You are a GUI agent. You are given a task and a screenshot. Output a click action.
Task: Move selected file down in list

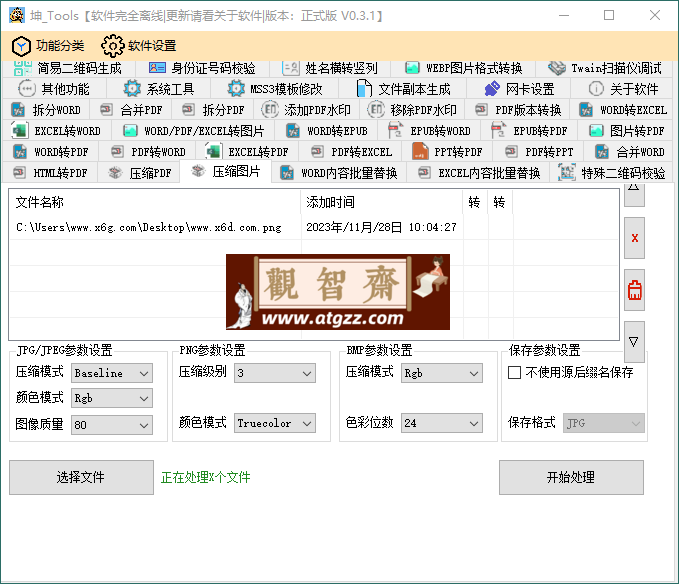click(x=634, y=342)
